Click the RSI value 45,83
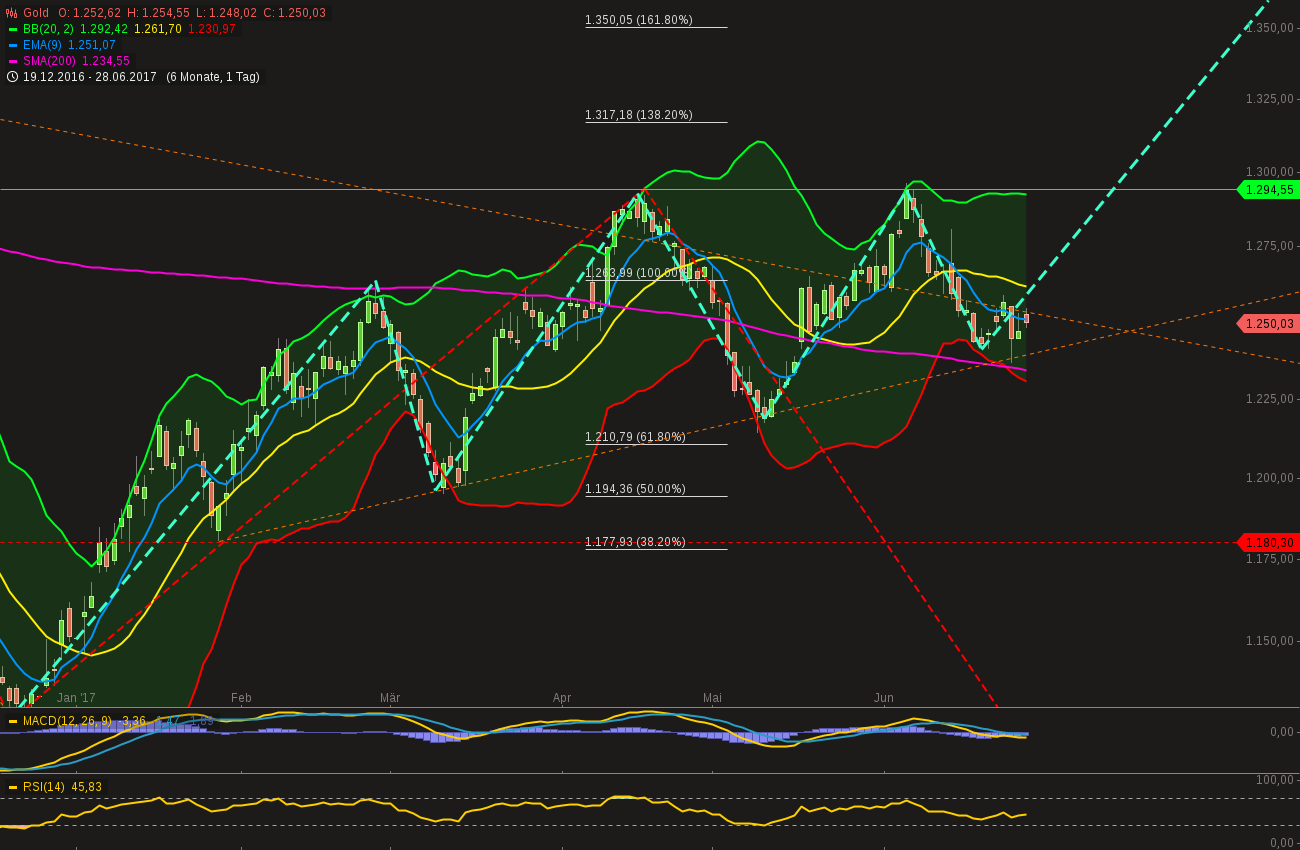 [86, 787]
